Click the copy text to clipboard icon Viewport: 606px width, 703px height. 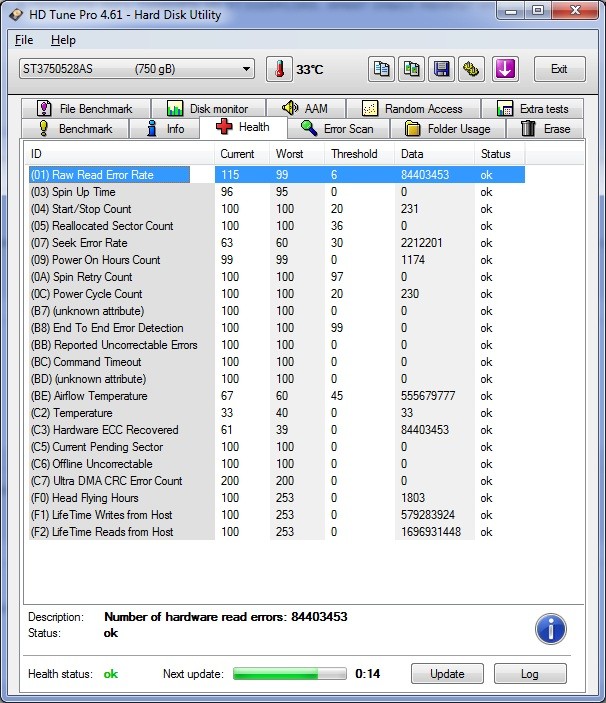coord(381,69)
